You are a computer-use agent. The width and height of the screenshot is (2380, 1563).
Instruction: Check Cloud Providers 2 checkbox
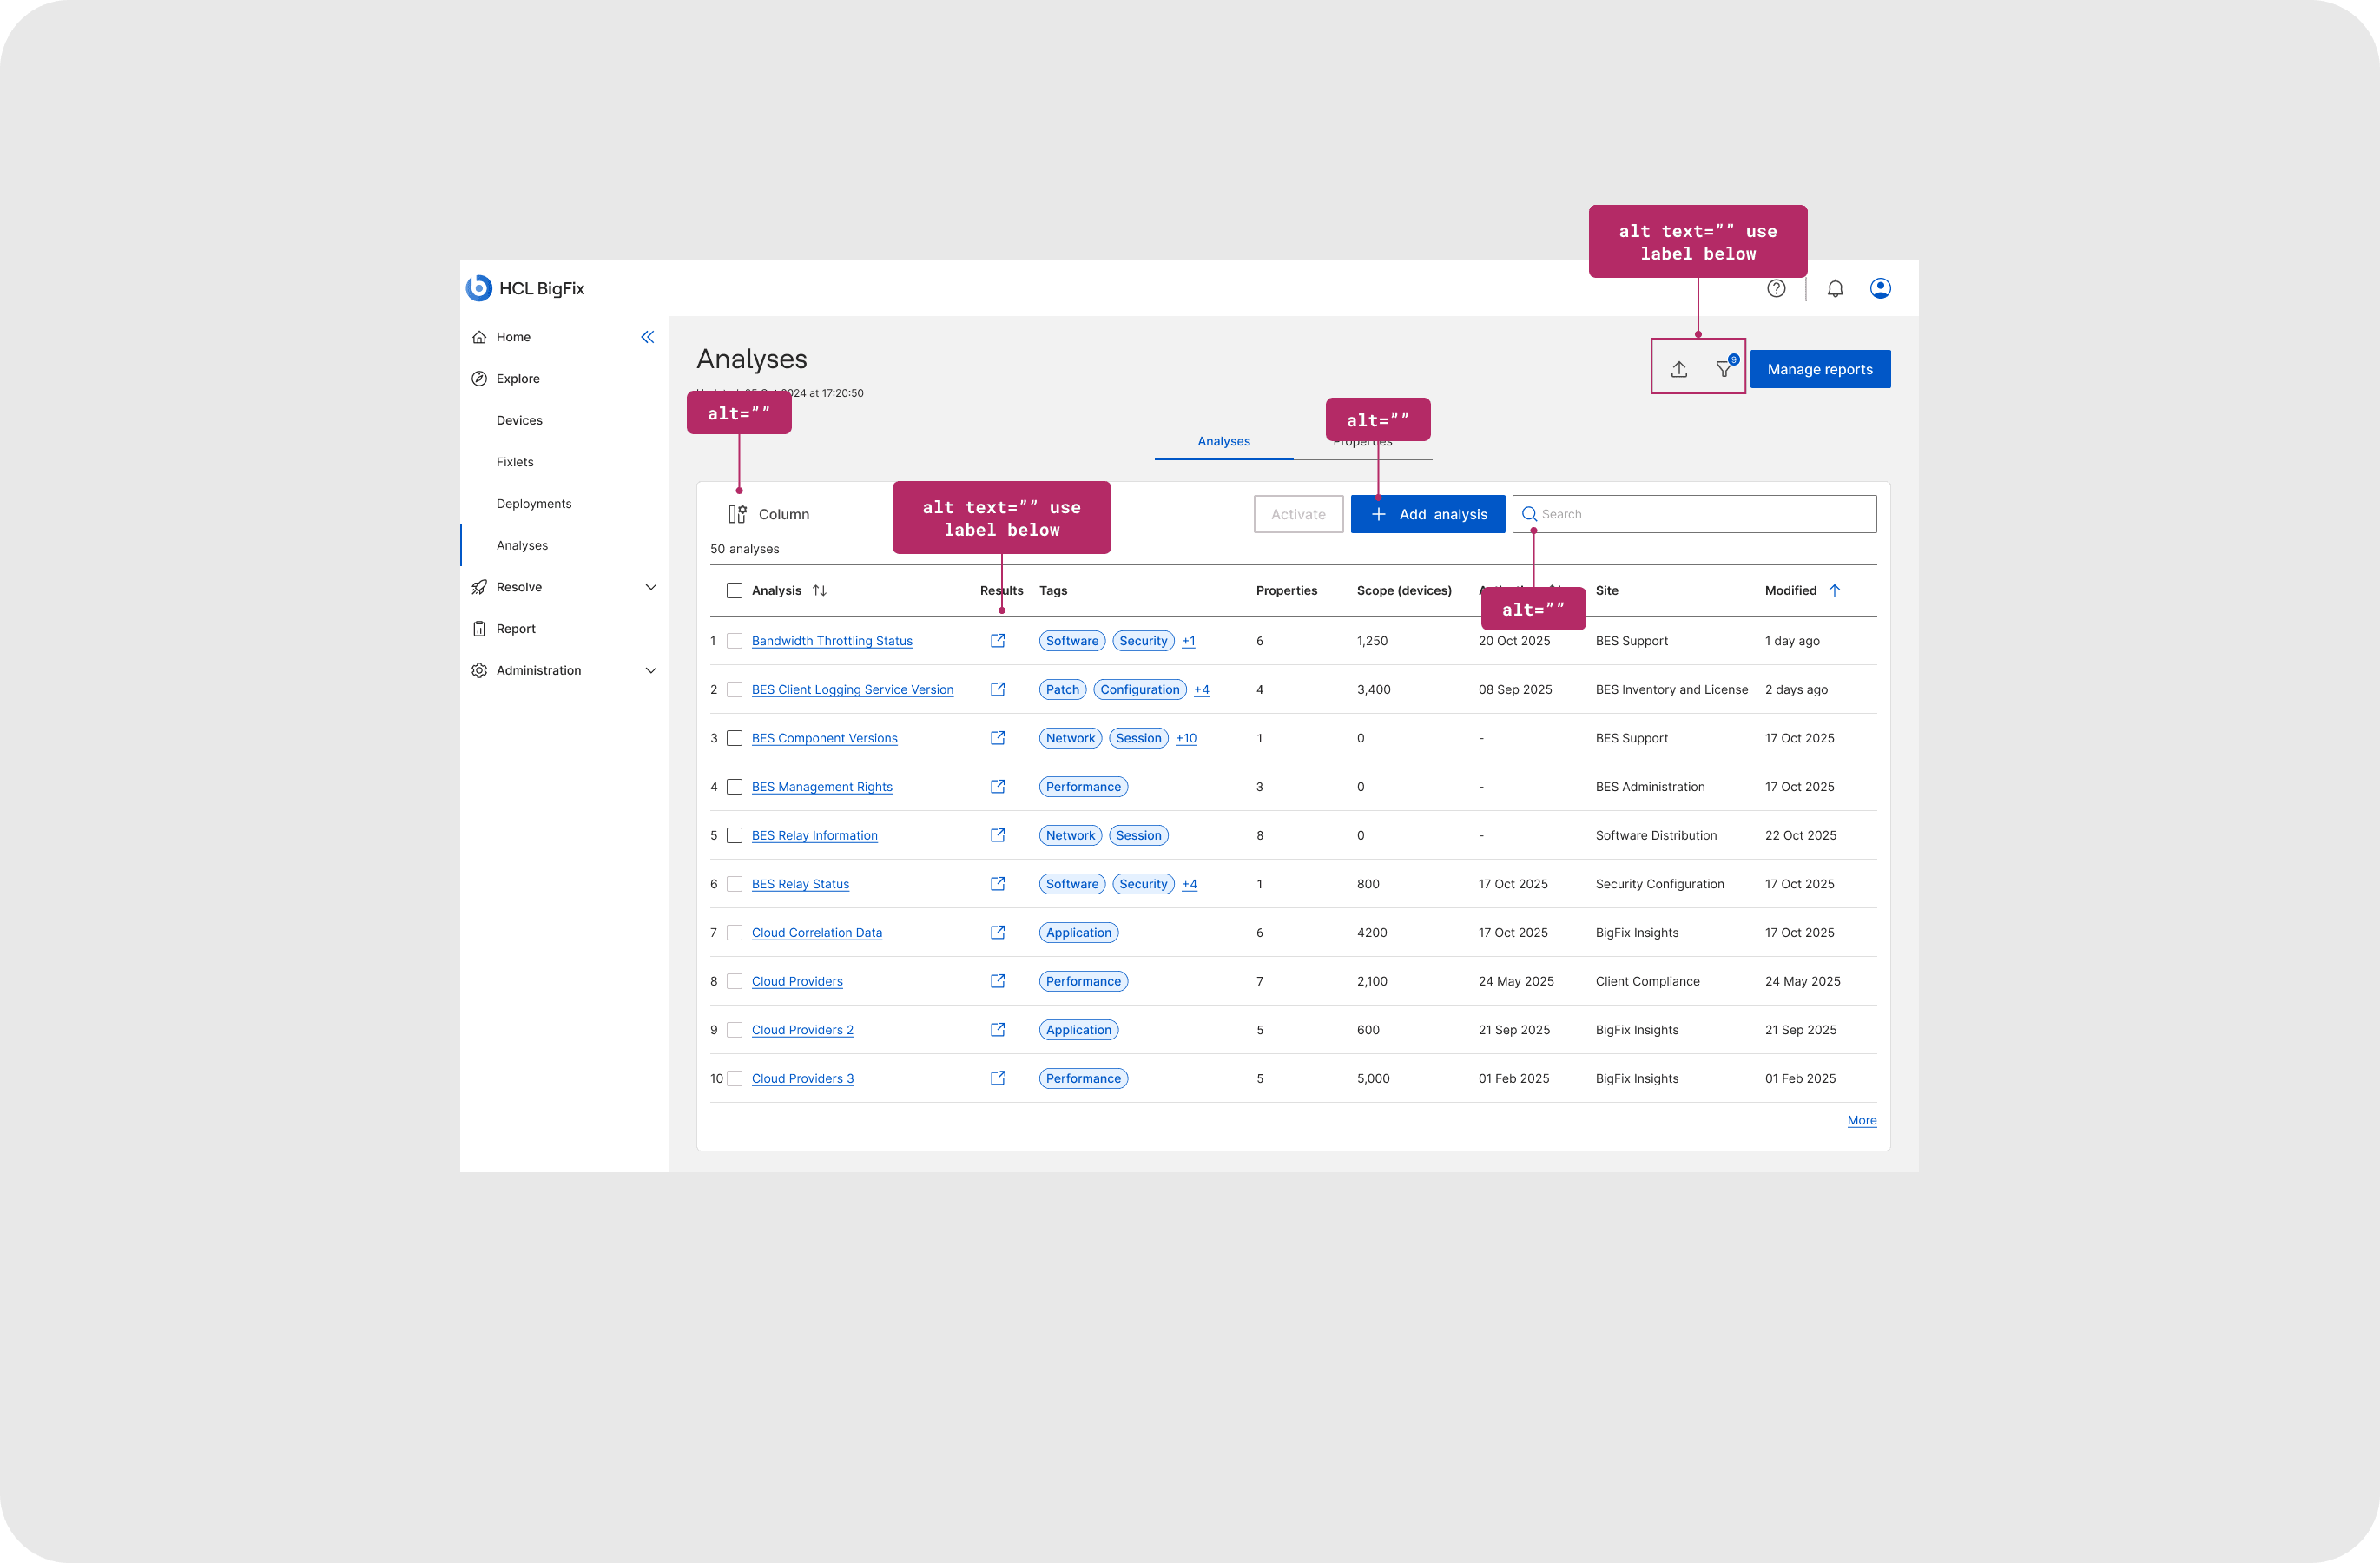point(734,1030)
